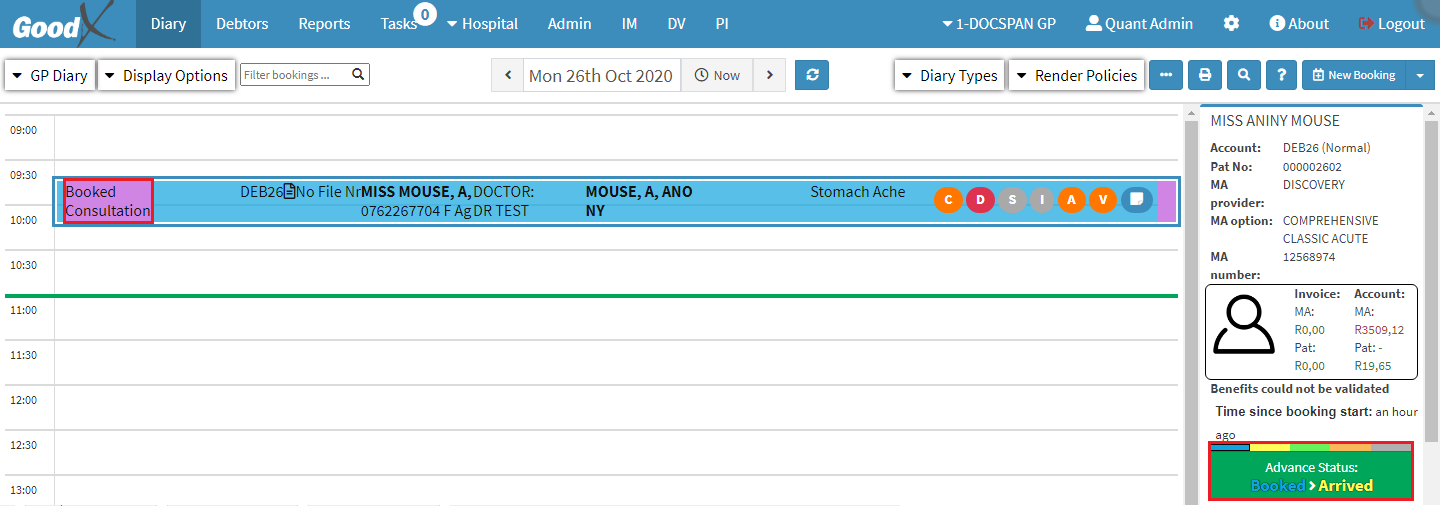Expand the Render Policies dropdown

[x=1075, y=75]
